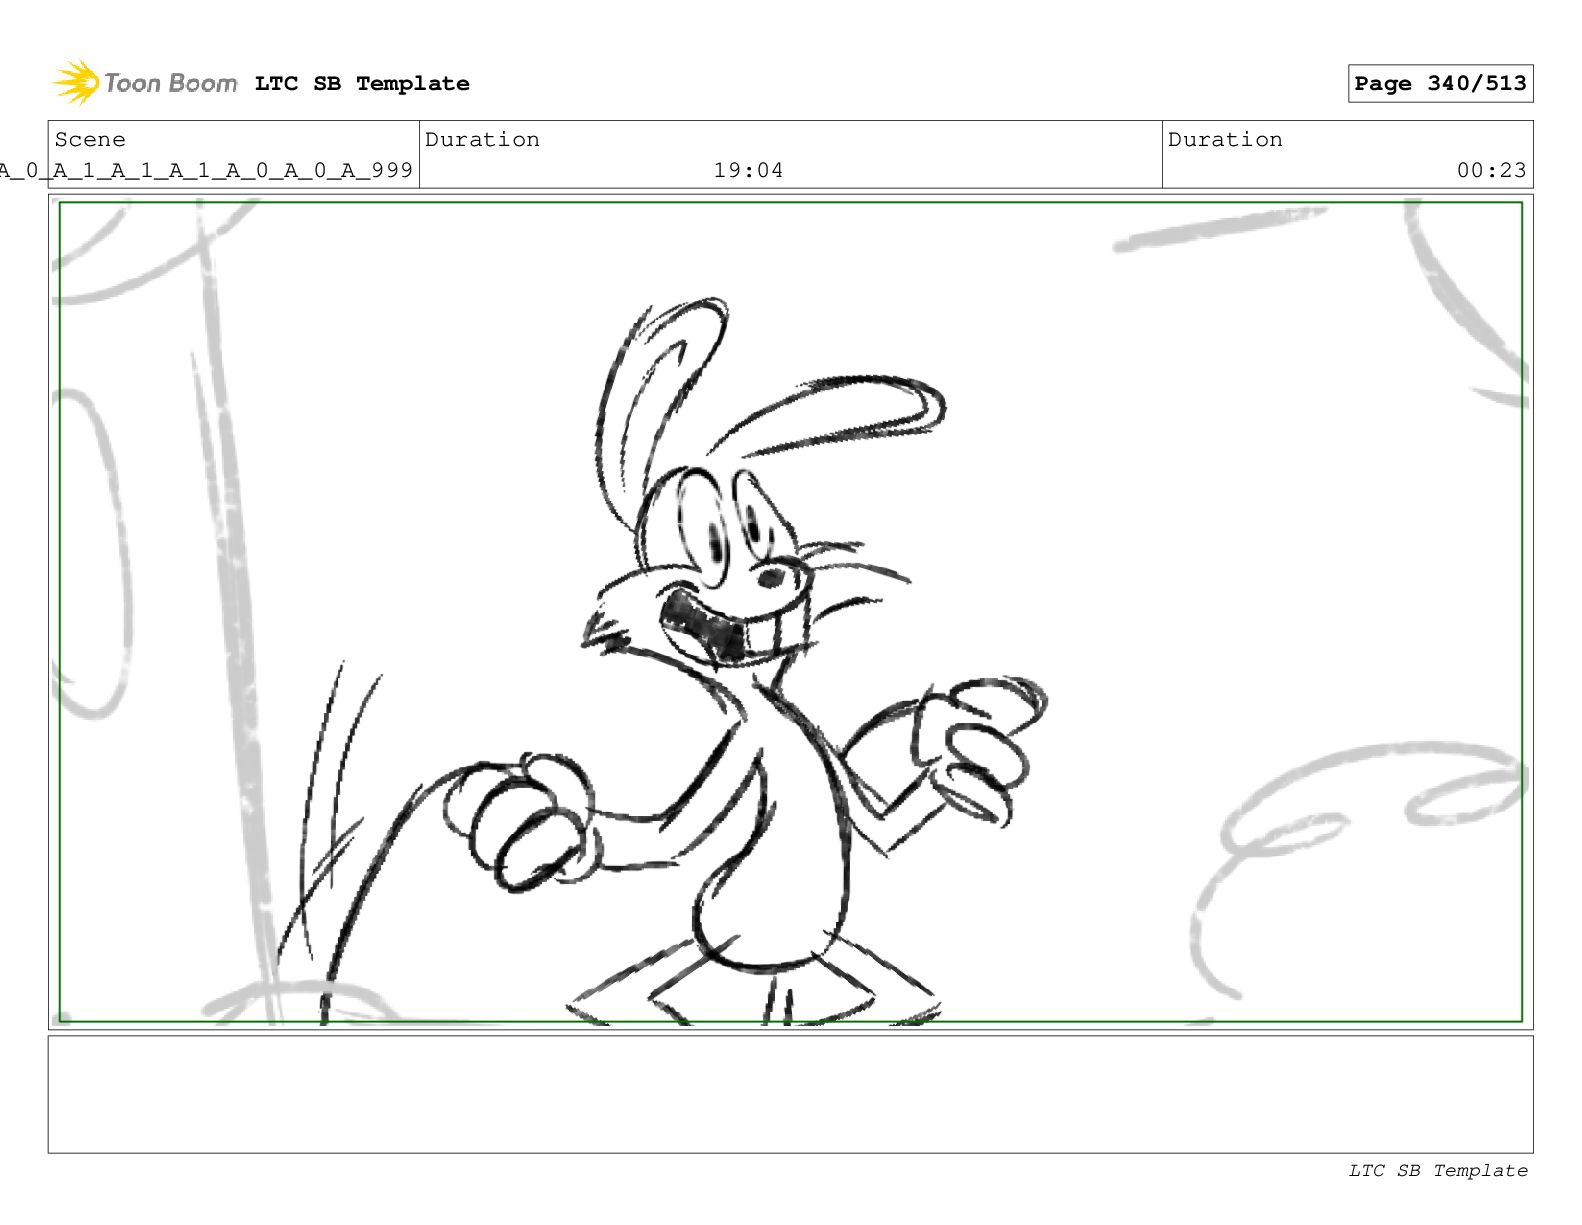Screen dimensions: 1582x1225
Task: Click the 'Page 340/513' page indicator
Action: coord(1440,84)
